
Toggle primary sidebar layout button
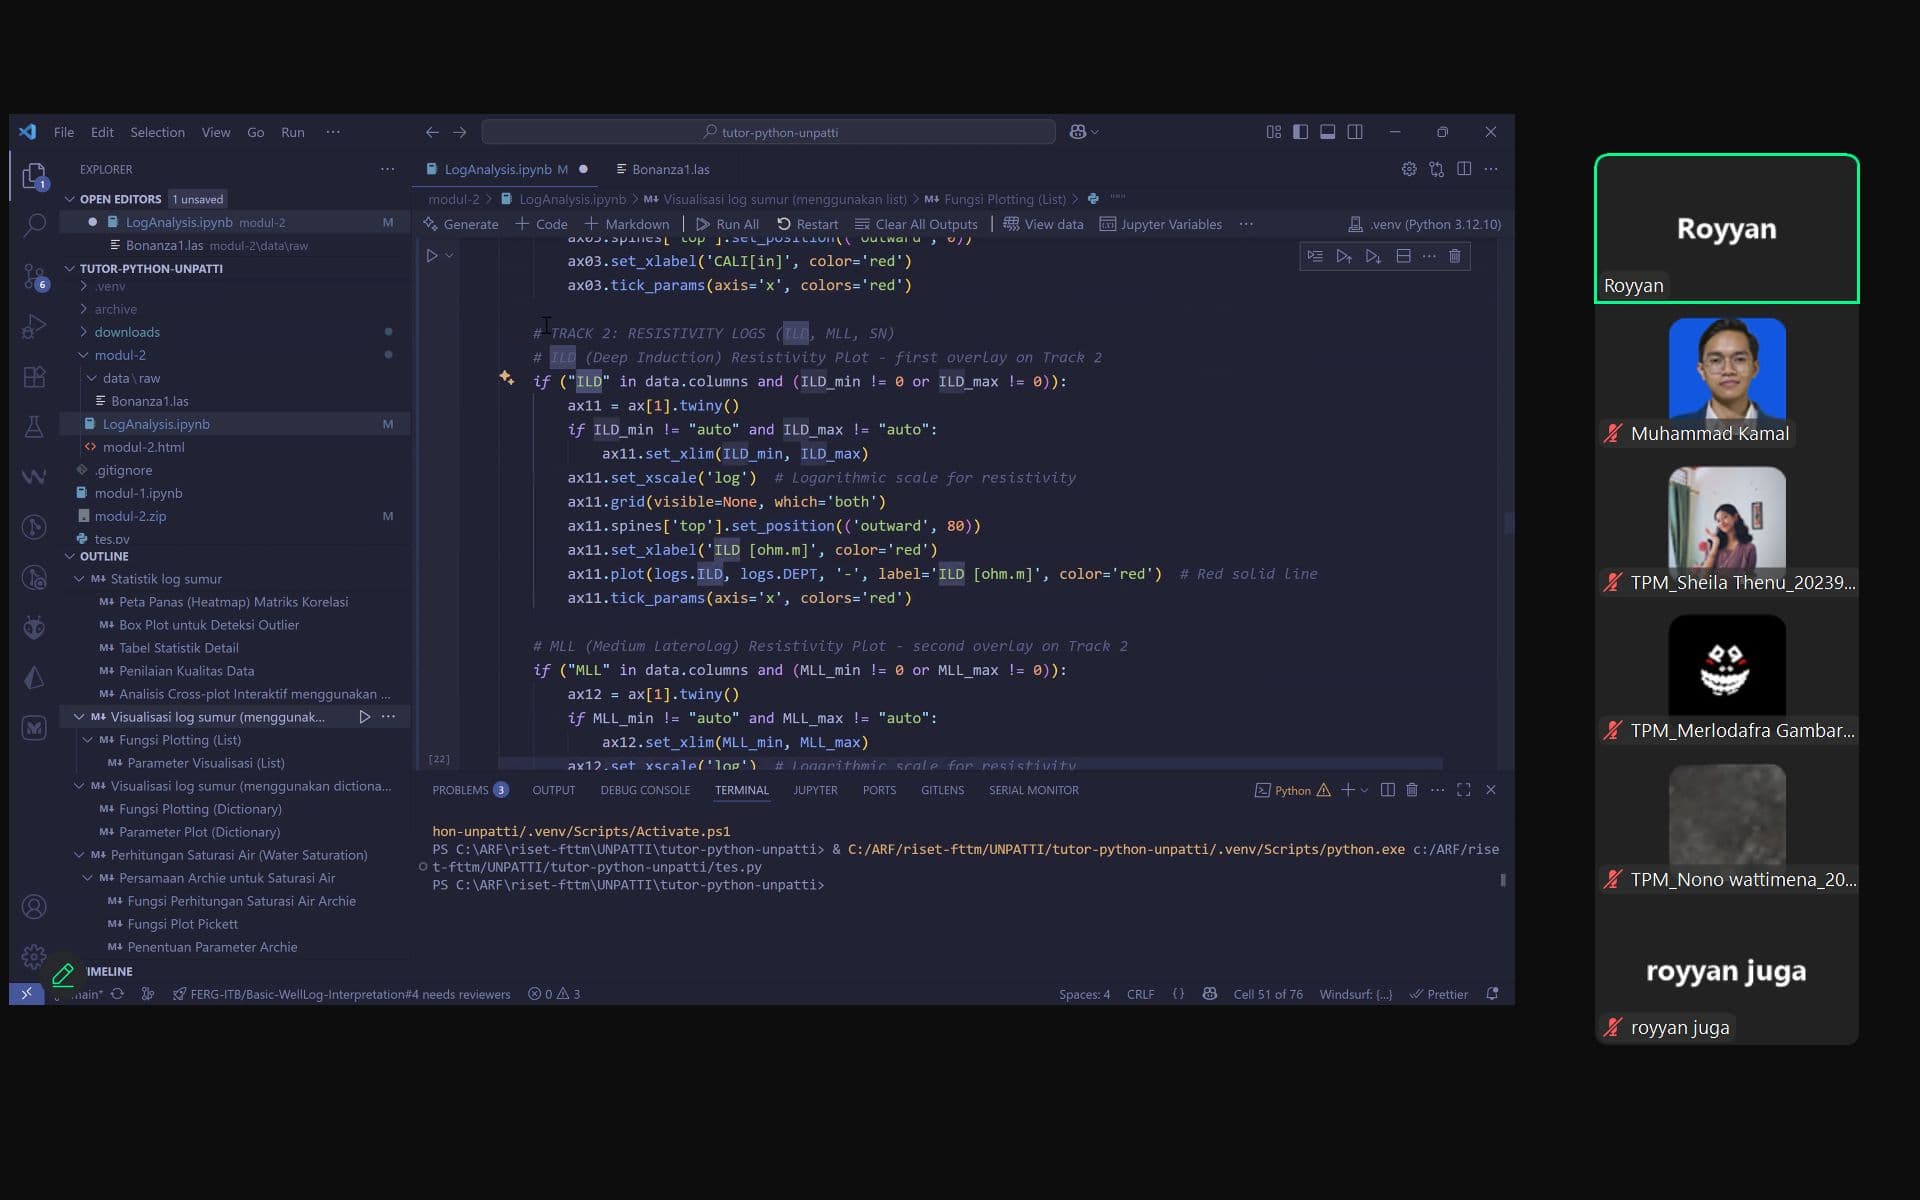(1300, 132)
